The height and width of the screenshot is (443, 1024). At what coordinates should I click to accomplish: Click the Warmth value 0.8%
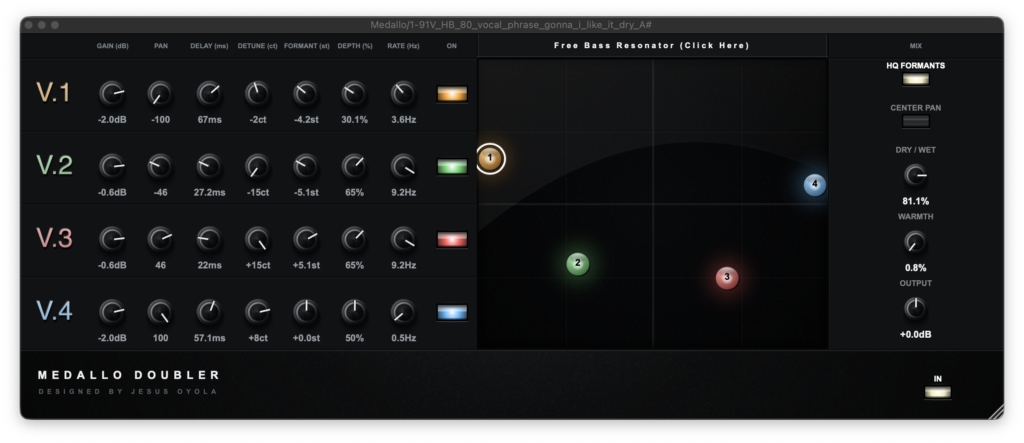pos(916,268)
